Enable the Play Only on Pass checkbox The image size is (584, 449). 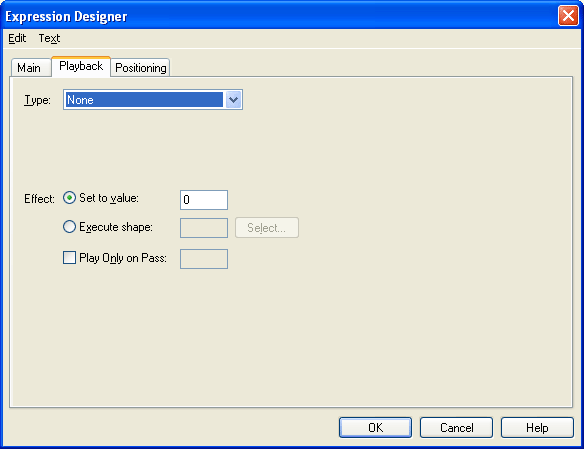(x=69, y=258)
